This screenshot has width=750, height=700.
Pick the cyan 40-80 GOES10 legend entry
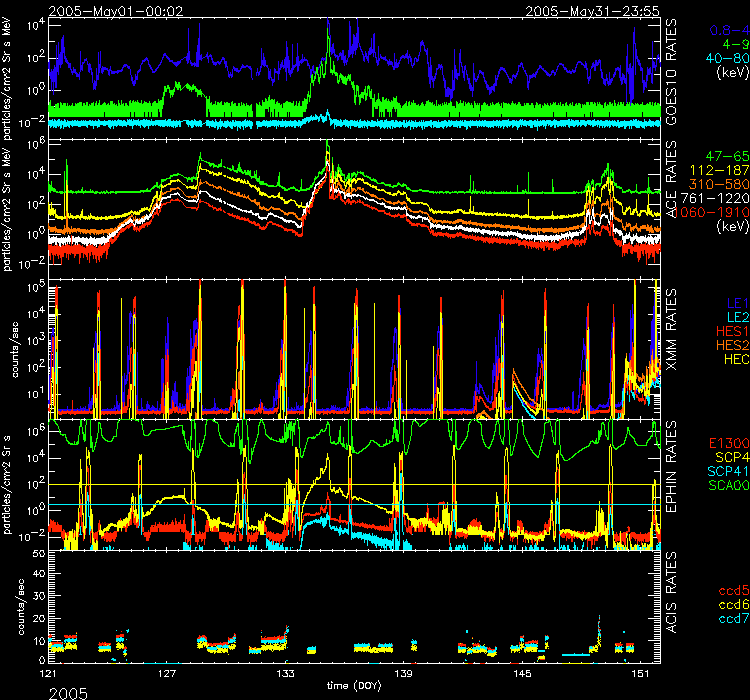[725, 59]
